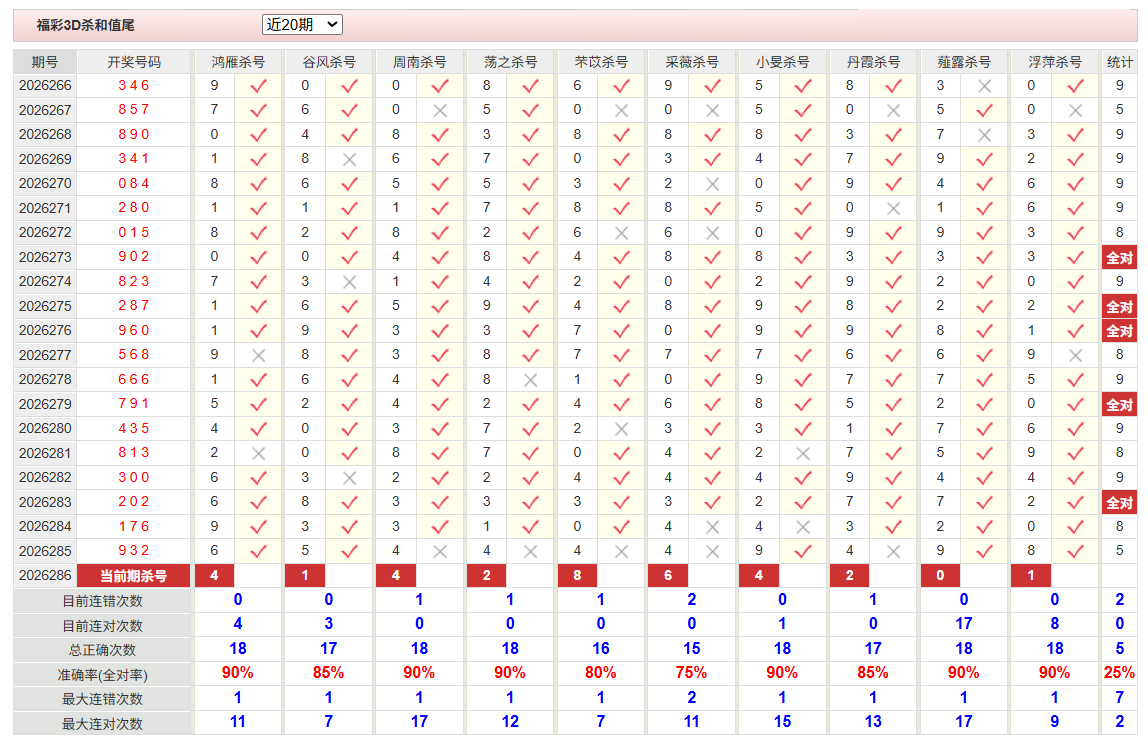Click the 浮萍杀号 column header
The image size is (1148, 746).
(x=1055, y=62)
